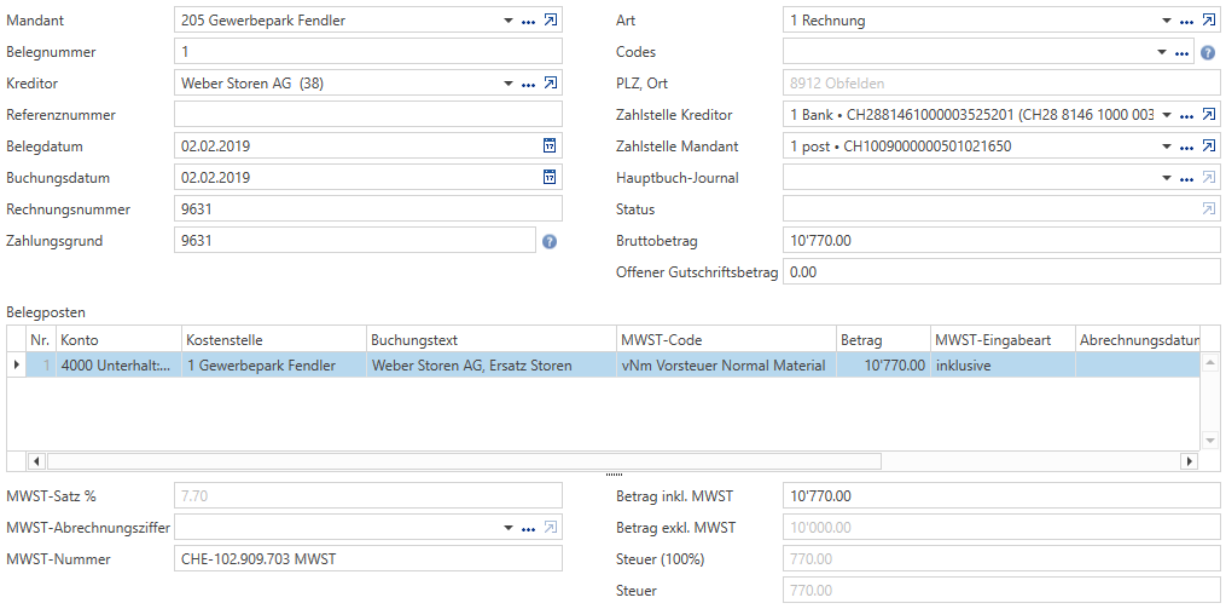Show Codes help info icon
Image resolution: width=1226 pixels, height=609 pixels.
pos(1208,52)
